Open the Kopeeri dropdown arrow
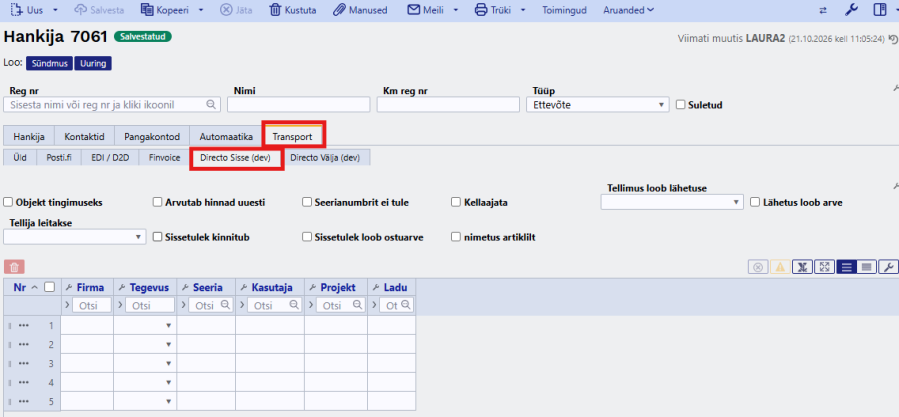The image size is (899, 417). coord(201,10)
